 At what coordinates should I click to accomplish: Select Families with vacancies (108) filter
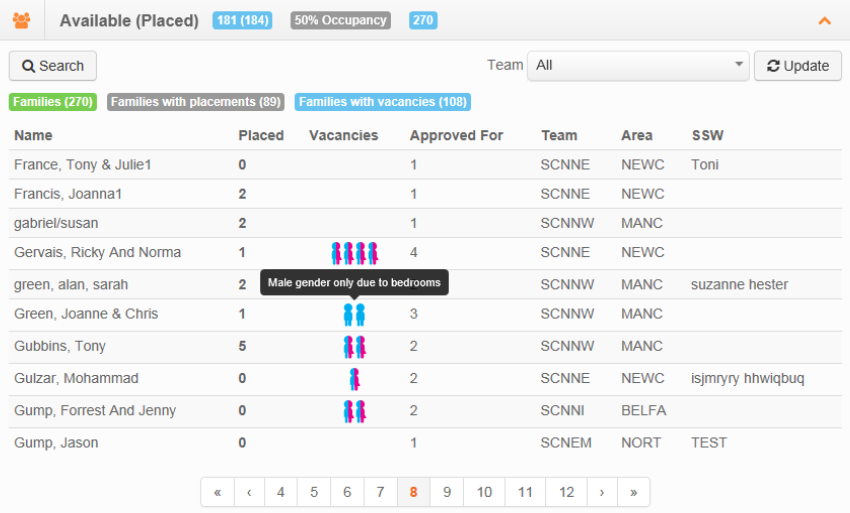click(x=383, y=102)
